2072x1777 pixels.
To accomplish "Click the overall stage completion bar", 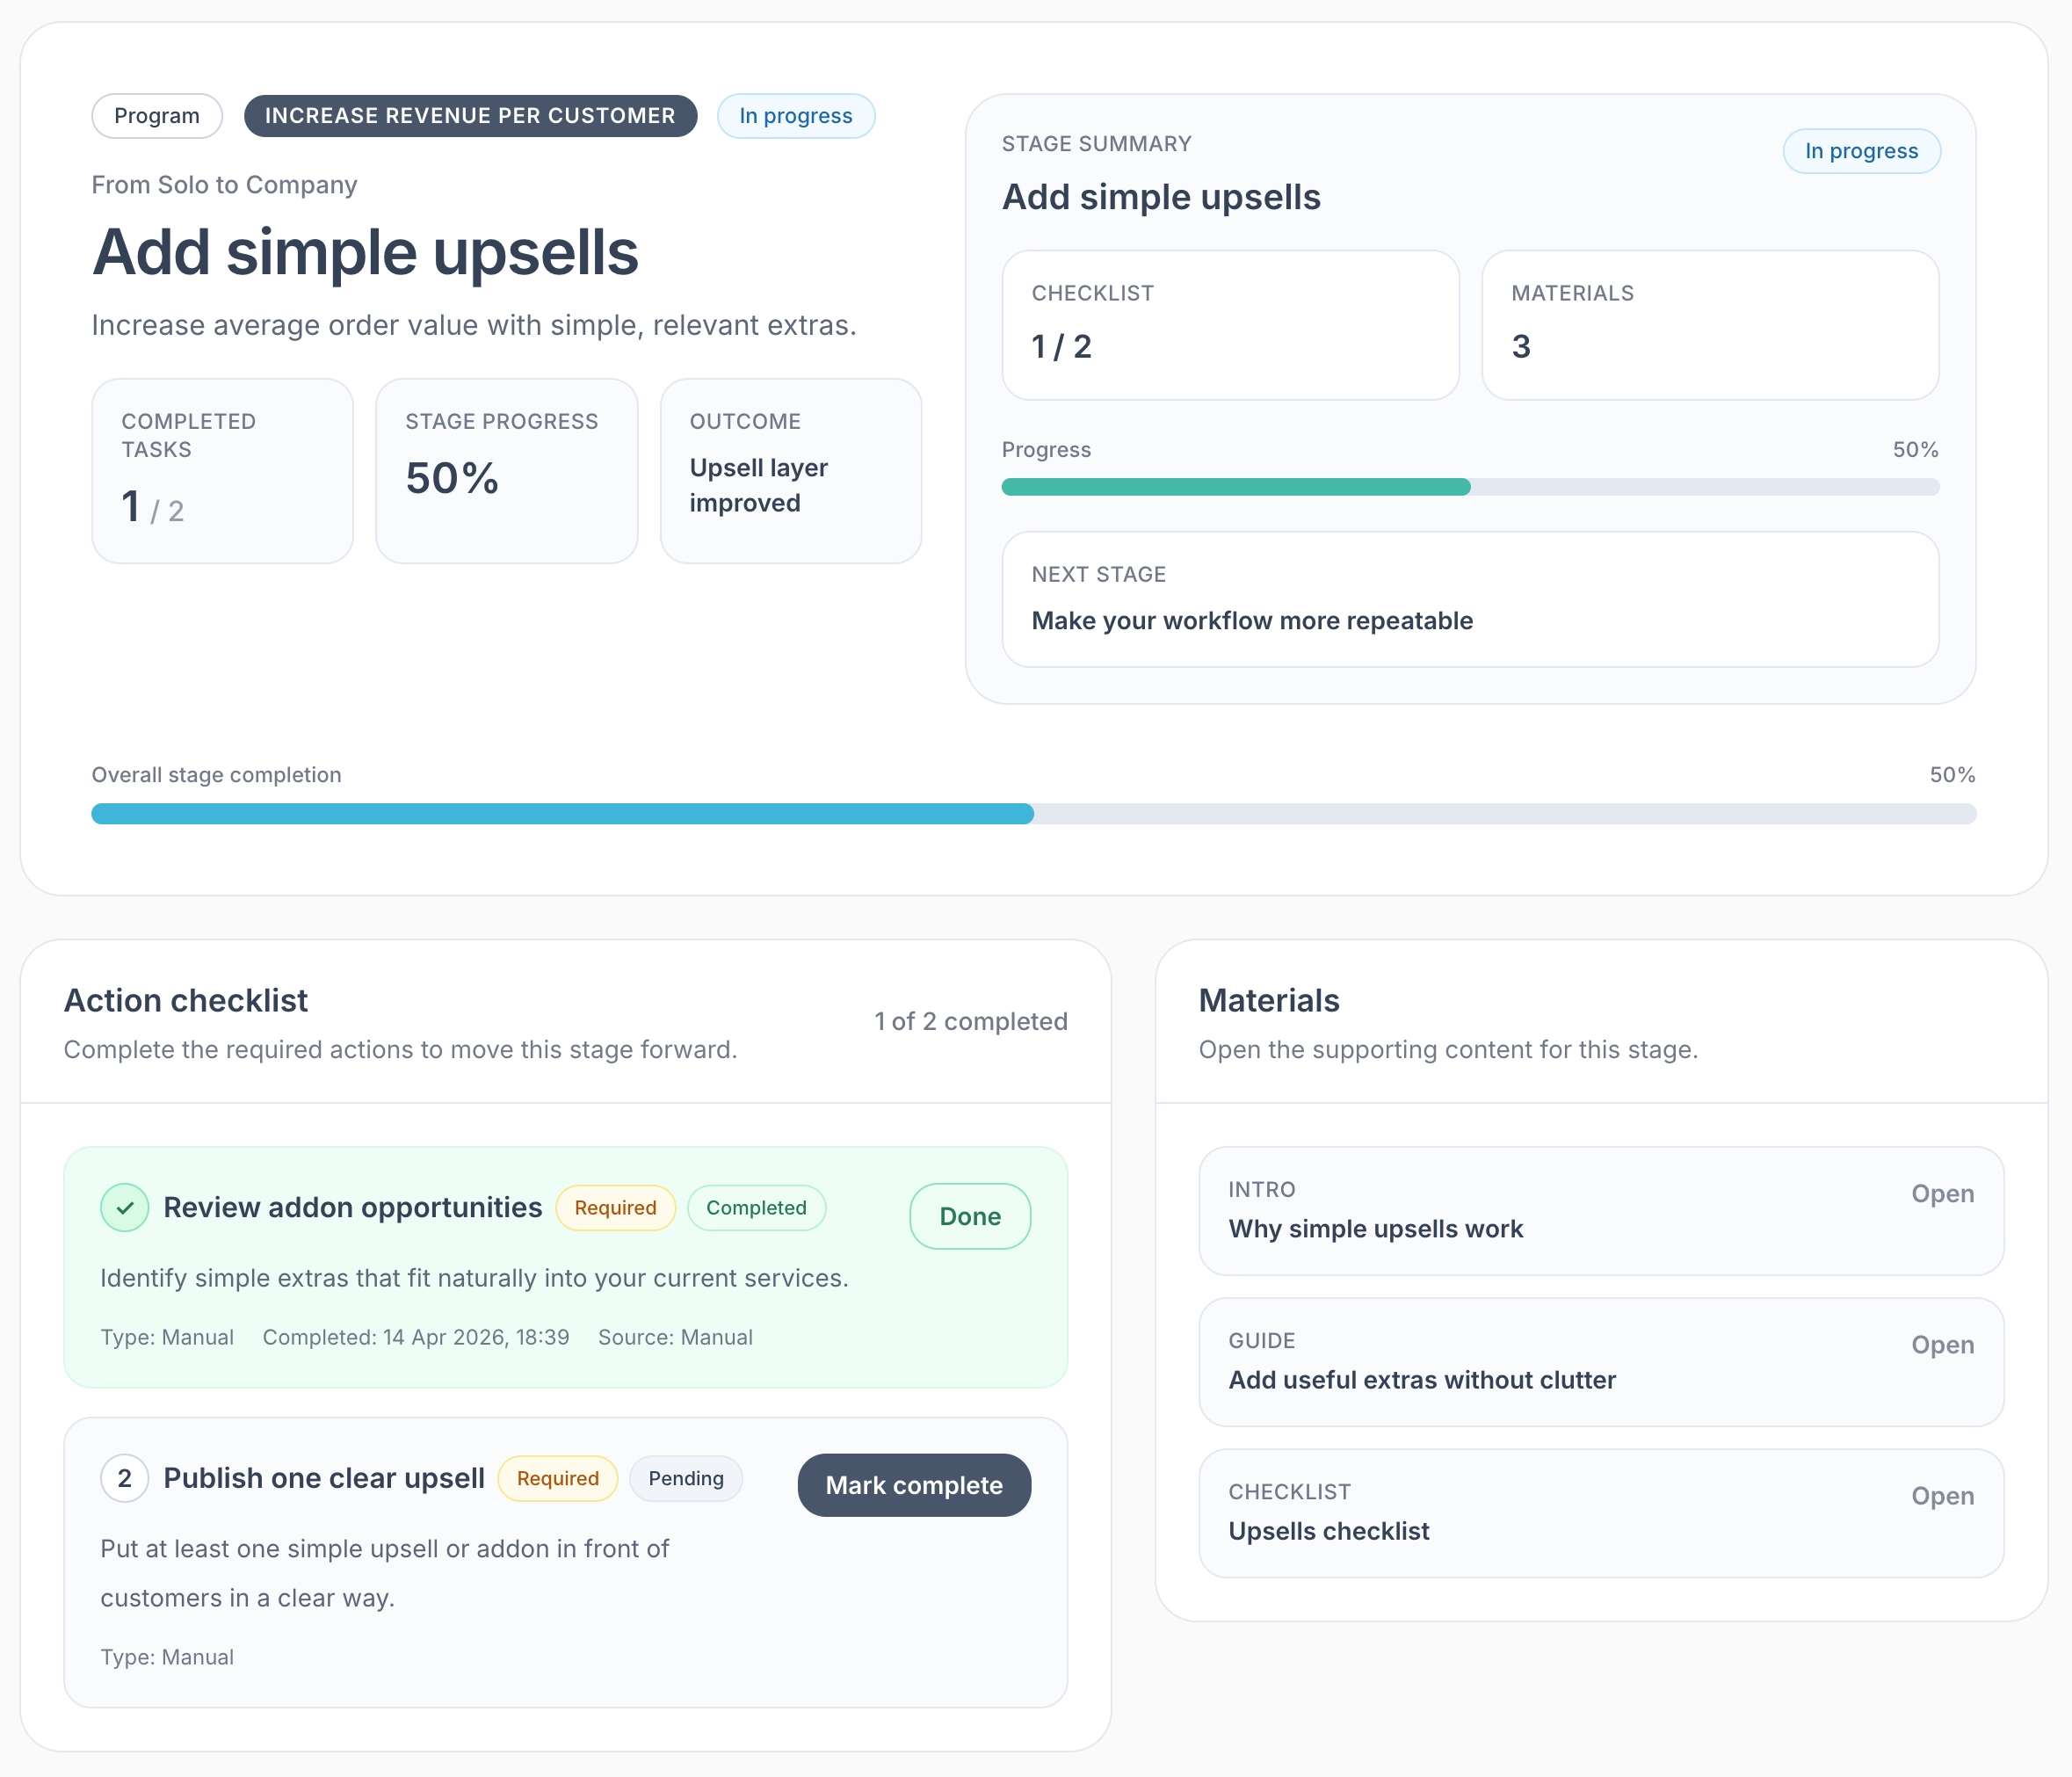I will (x=1033, y=814).
